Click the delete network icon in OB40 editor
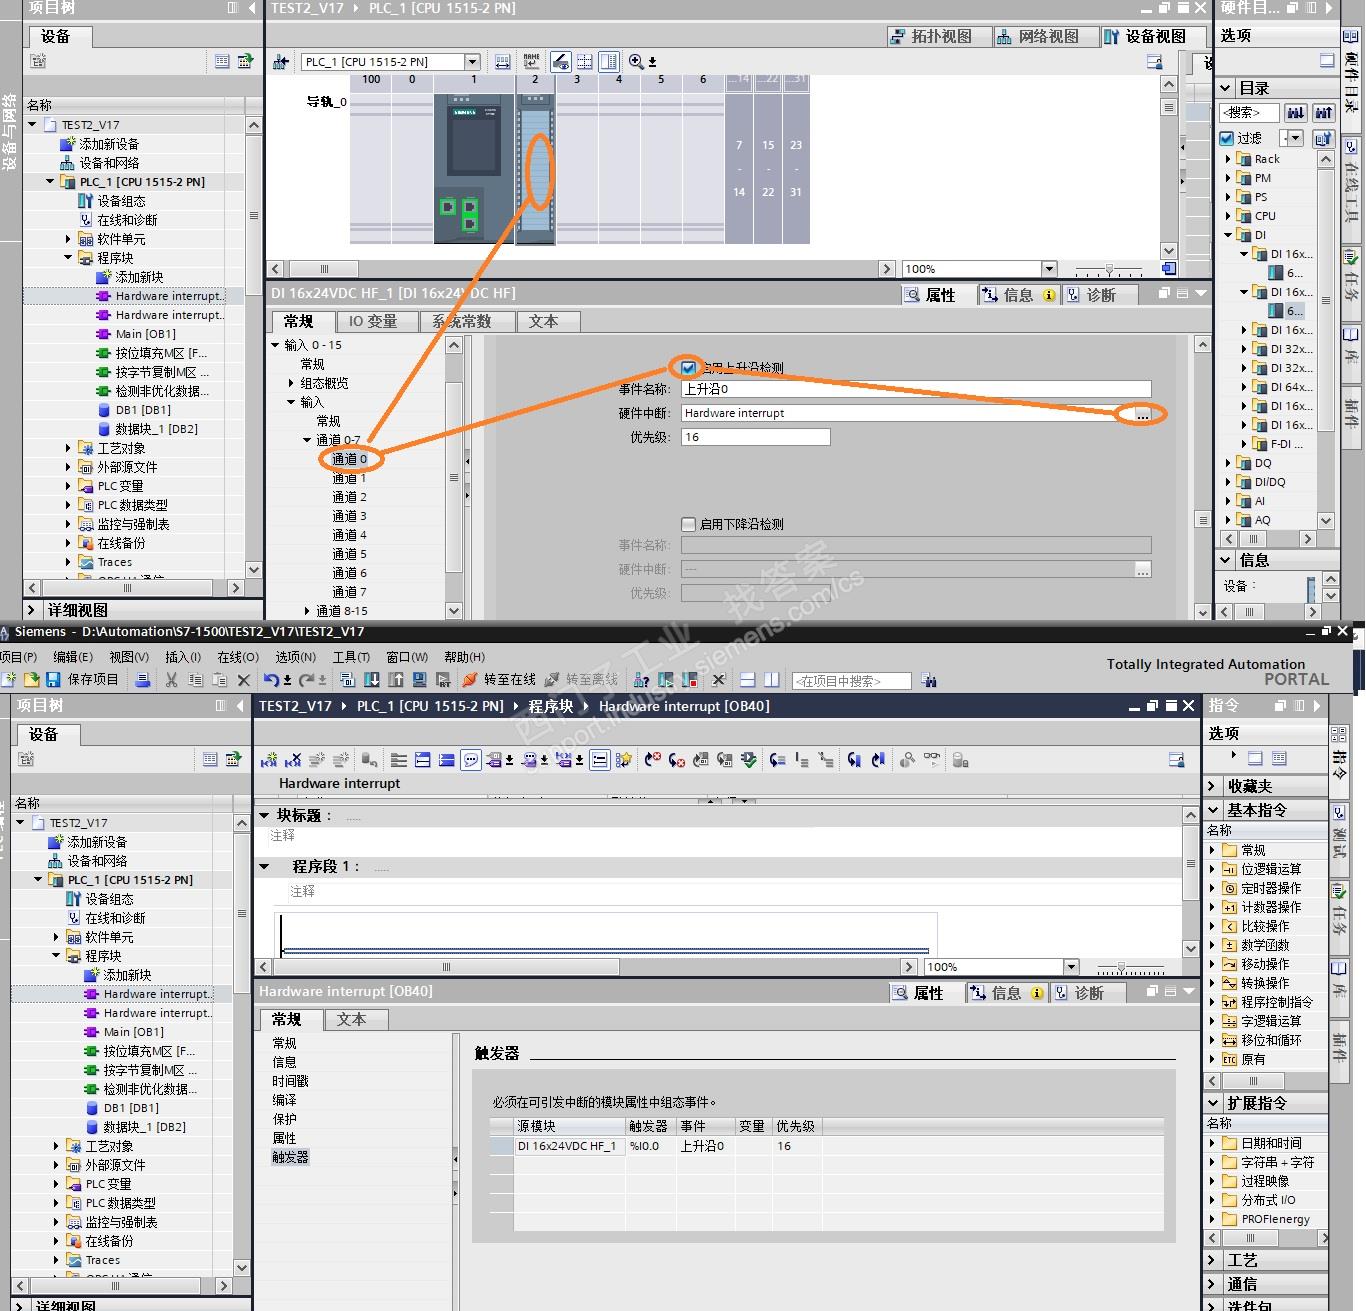Screen dimensions: 1366x1311 (293, 760)
